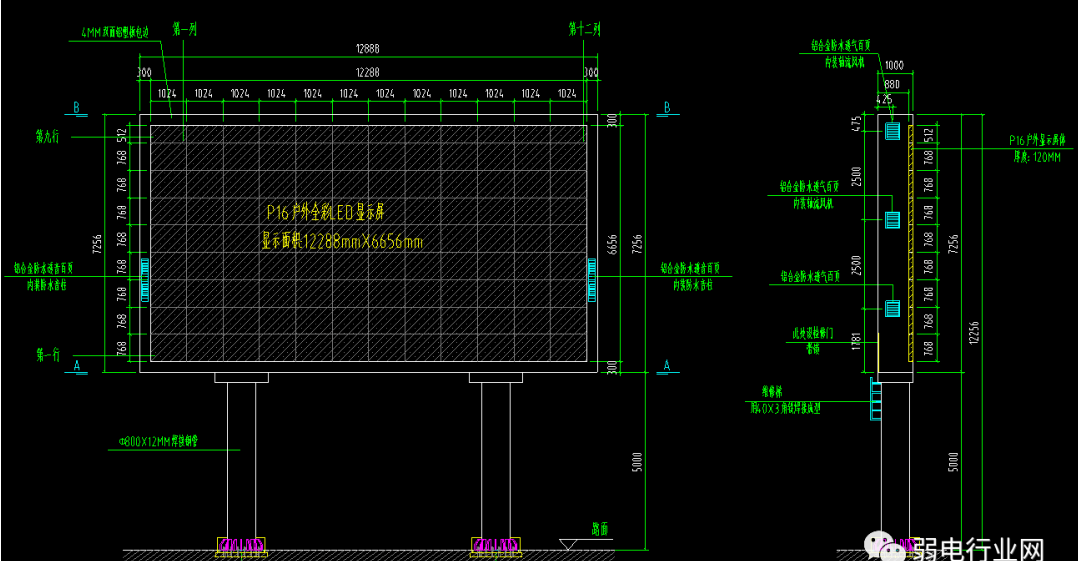Image resolution: width=1078 pixels, height=561 pixels.
Task: Click the 12888 overall width dimension
Action: pyautogui.click(x=368, y=49)
